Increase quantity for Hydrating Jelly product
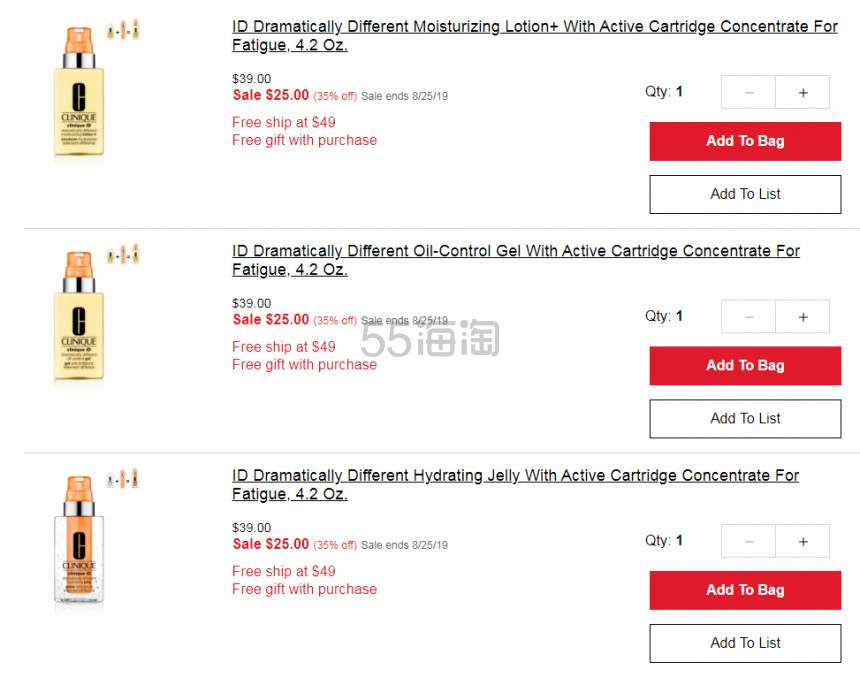The width and height of the screenshot is (860, 677). point(802,541)
